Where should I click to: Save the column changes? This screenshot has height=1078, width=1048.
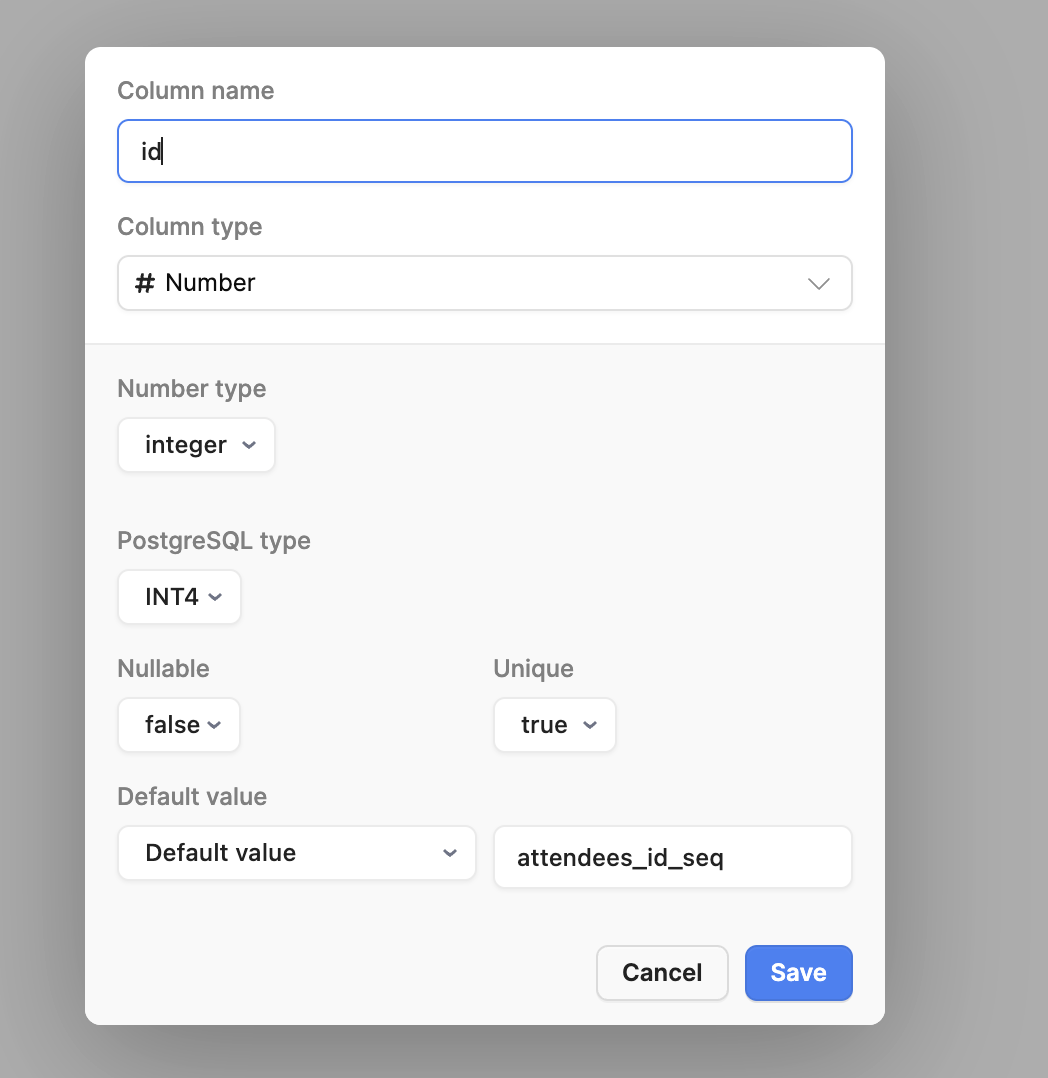click(x=798, y=973)
